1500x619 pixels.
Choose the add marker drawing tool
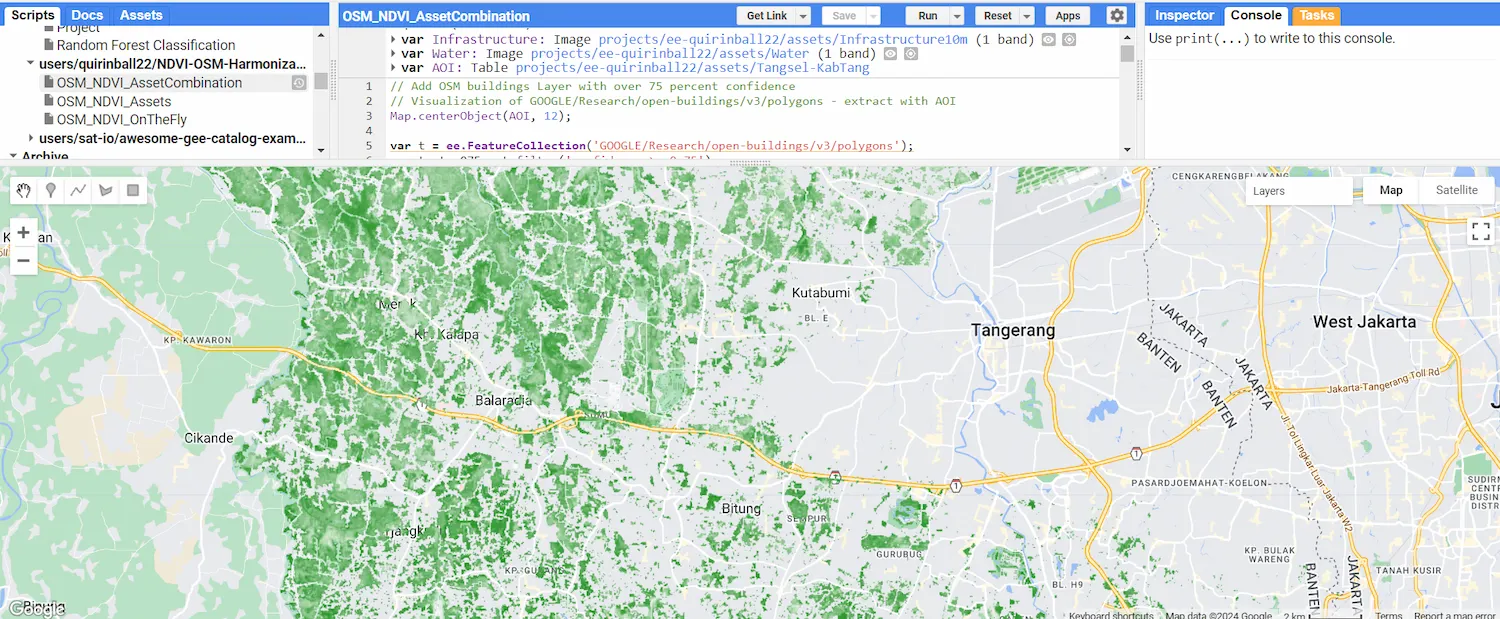[51, 190]
